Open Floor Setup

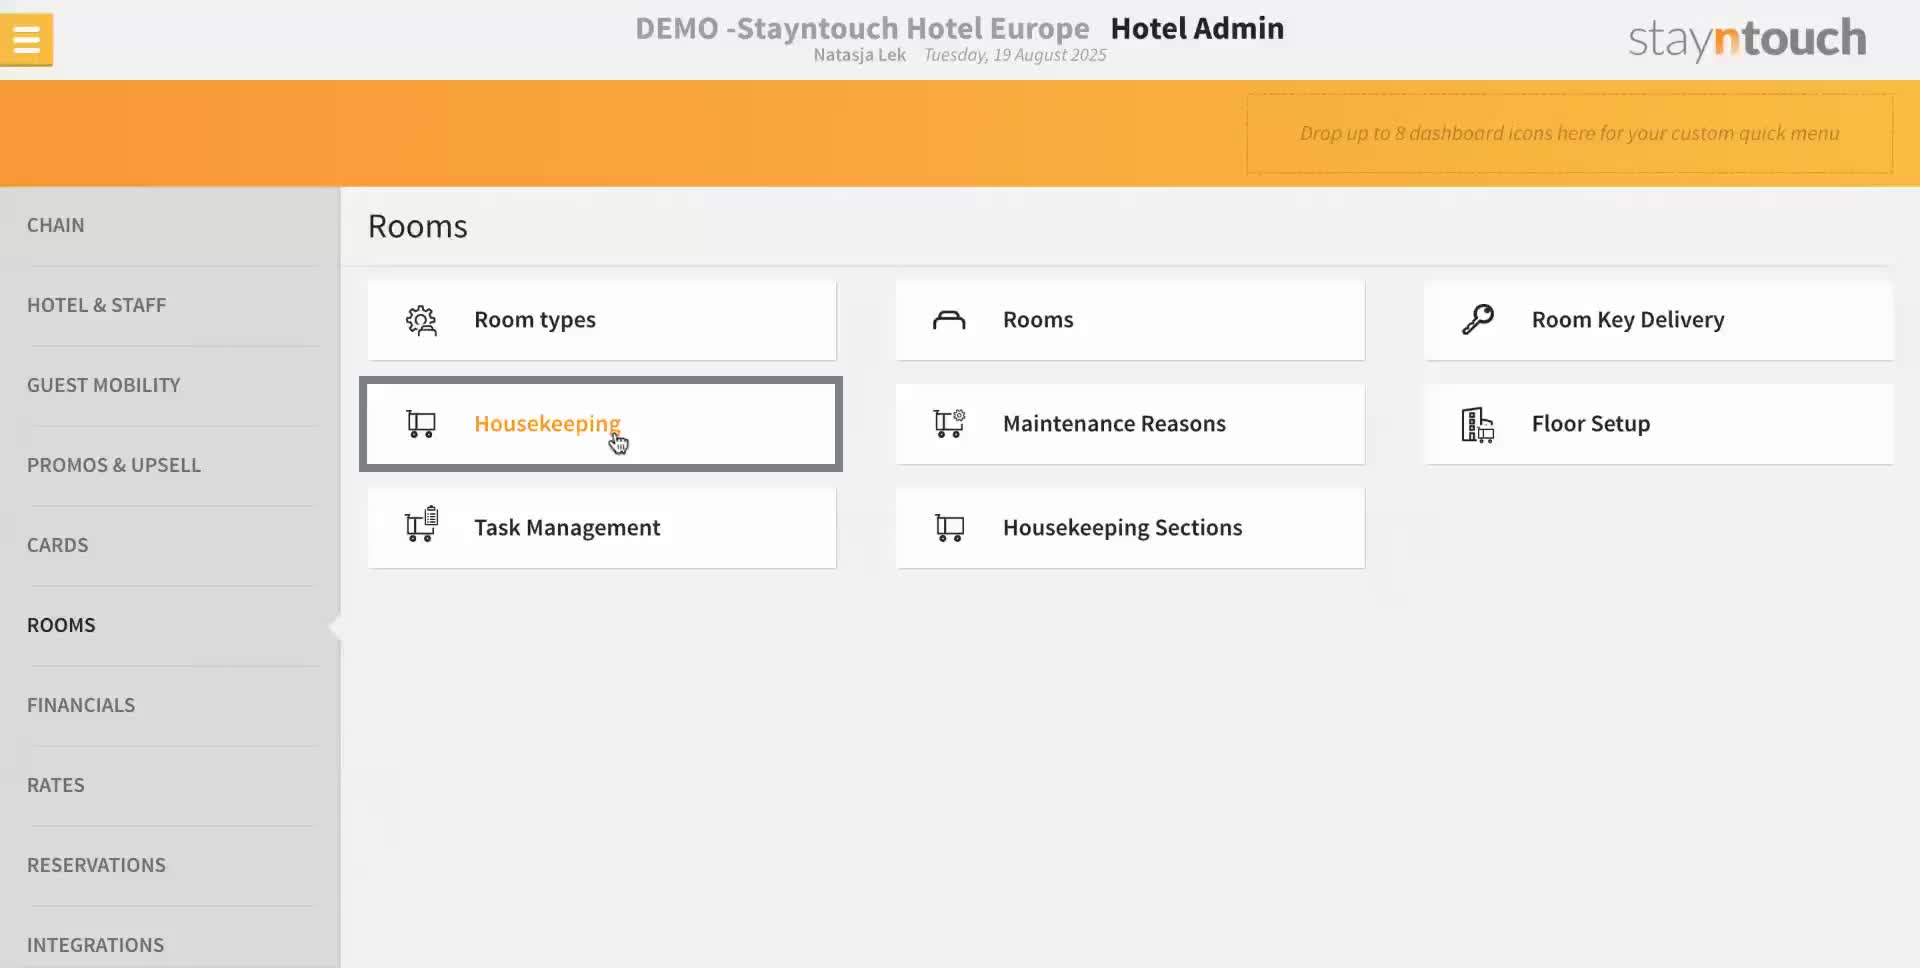[x=1658, y=424]
